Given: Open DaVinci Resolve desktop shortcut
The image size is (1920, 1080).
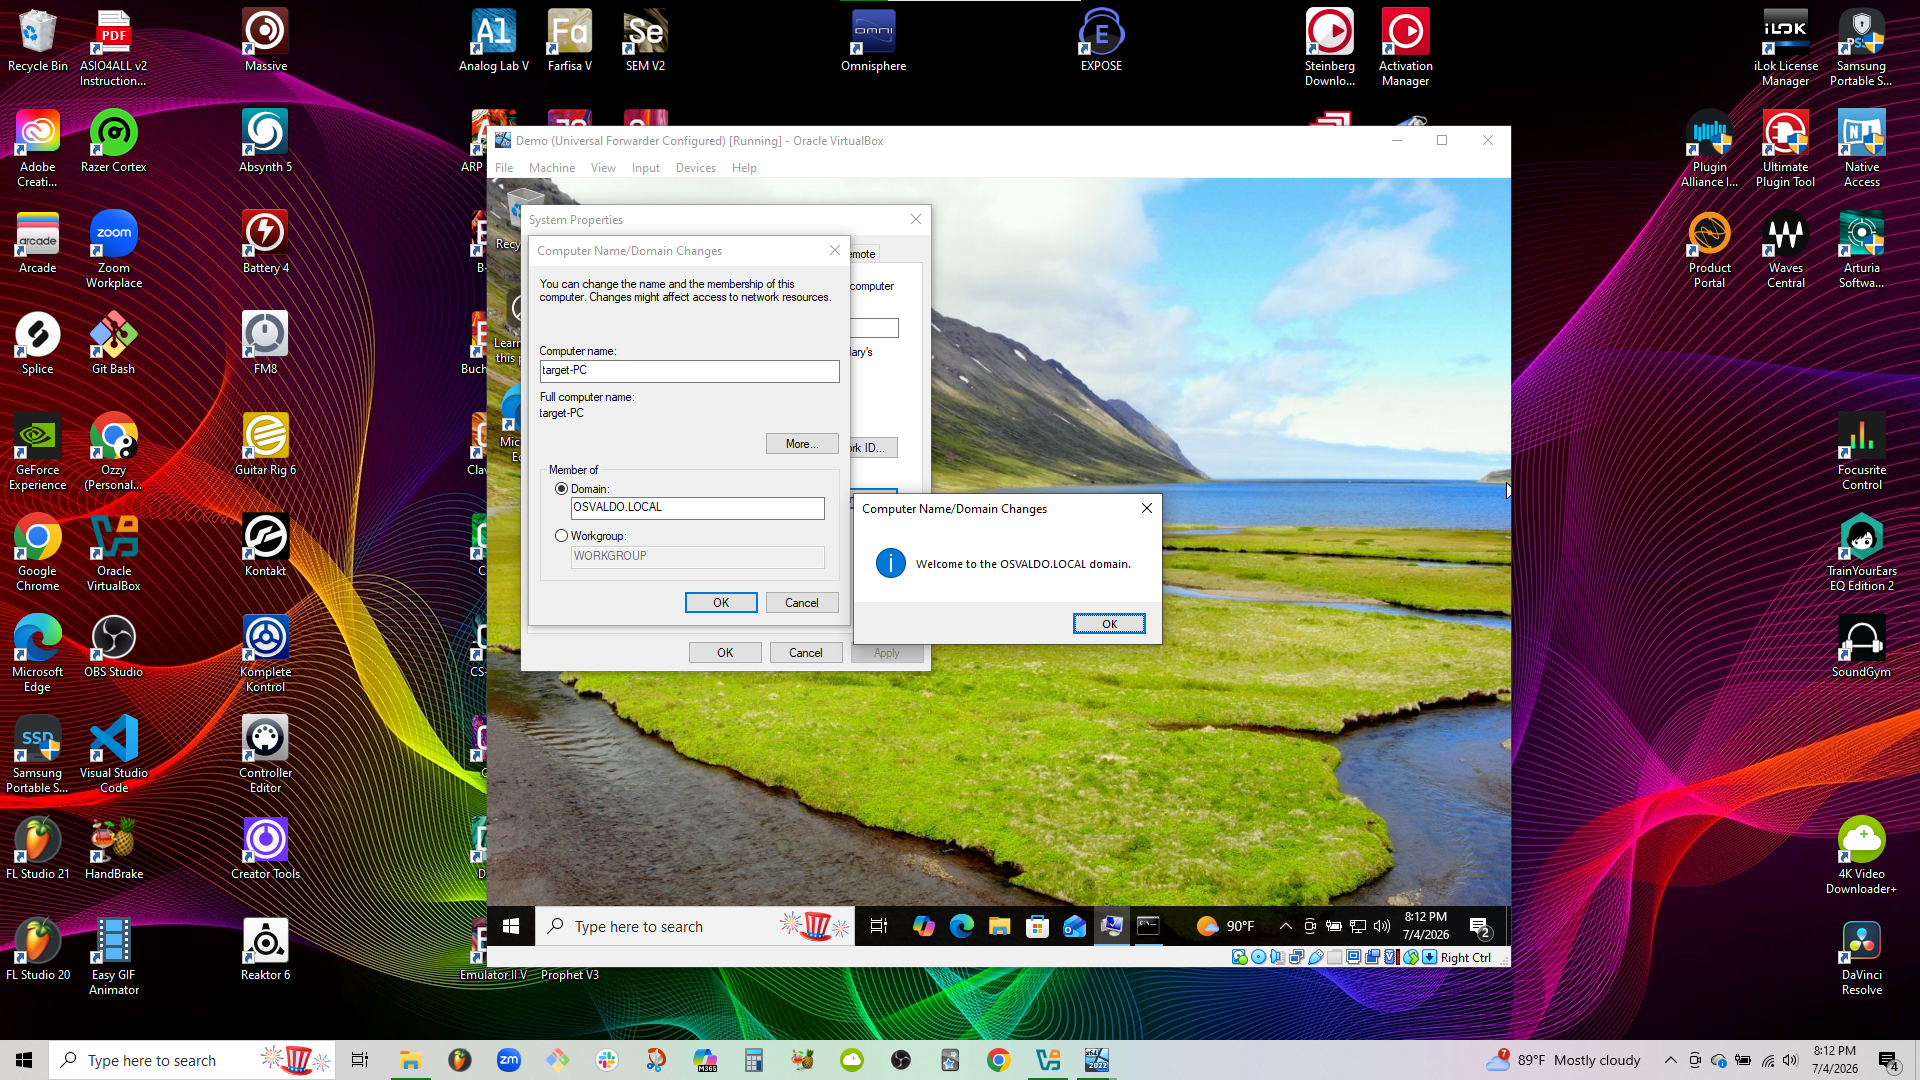Looking at the screenshot, I should pos(1861,957).
